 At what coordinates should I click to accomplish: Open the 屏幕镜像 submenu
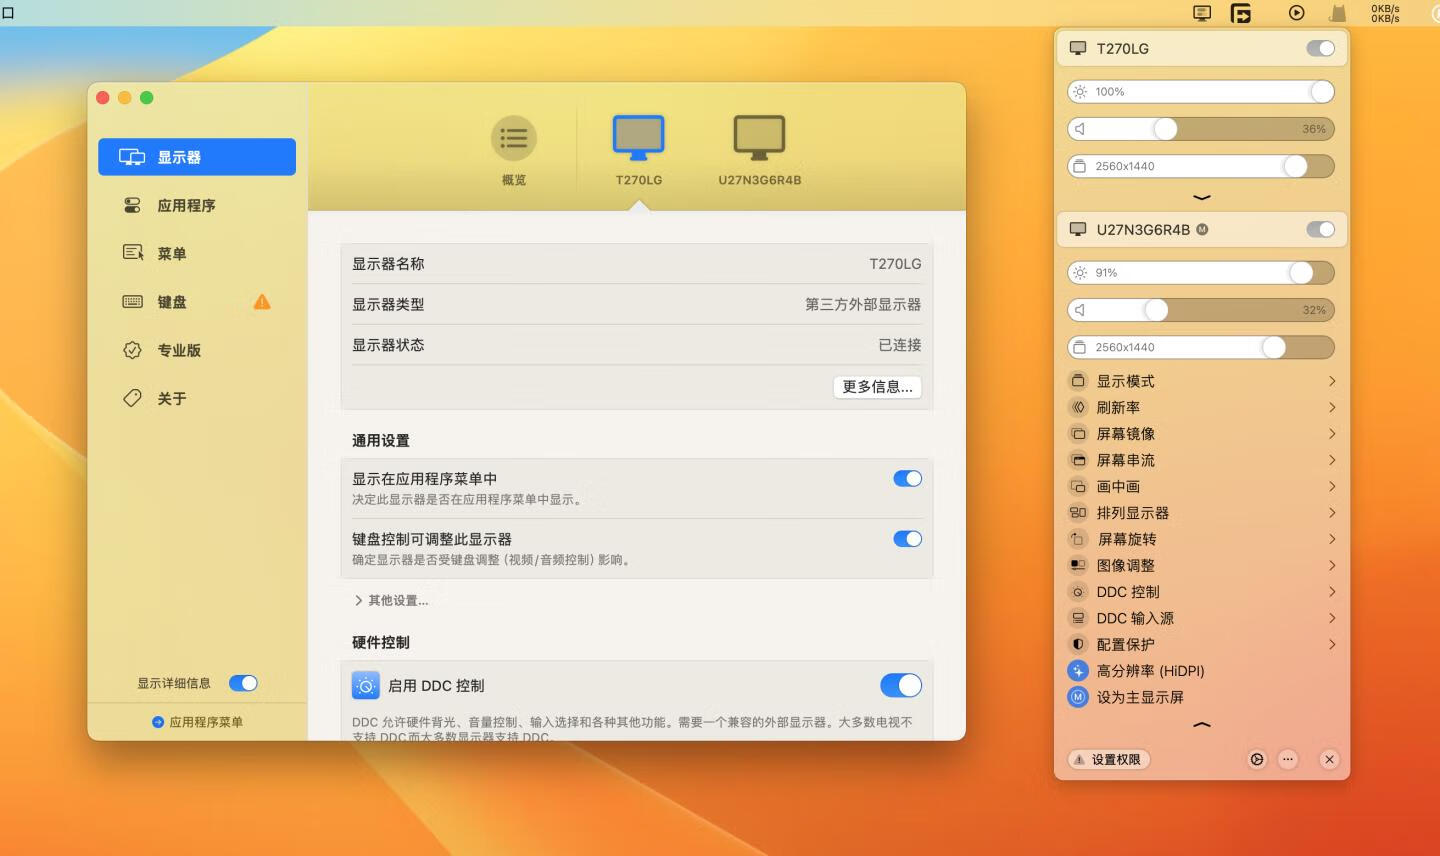1202,434
